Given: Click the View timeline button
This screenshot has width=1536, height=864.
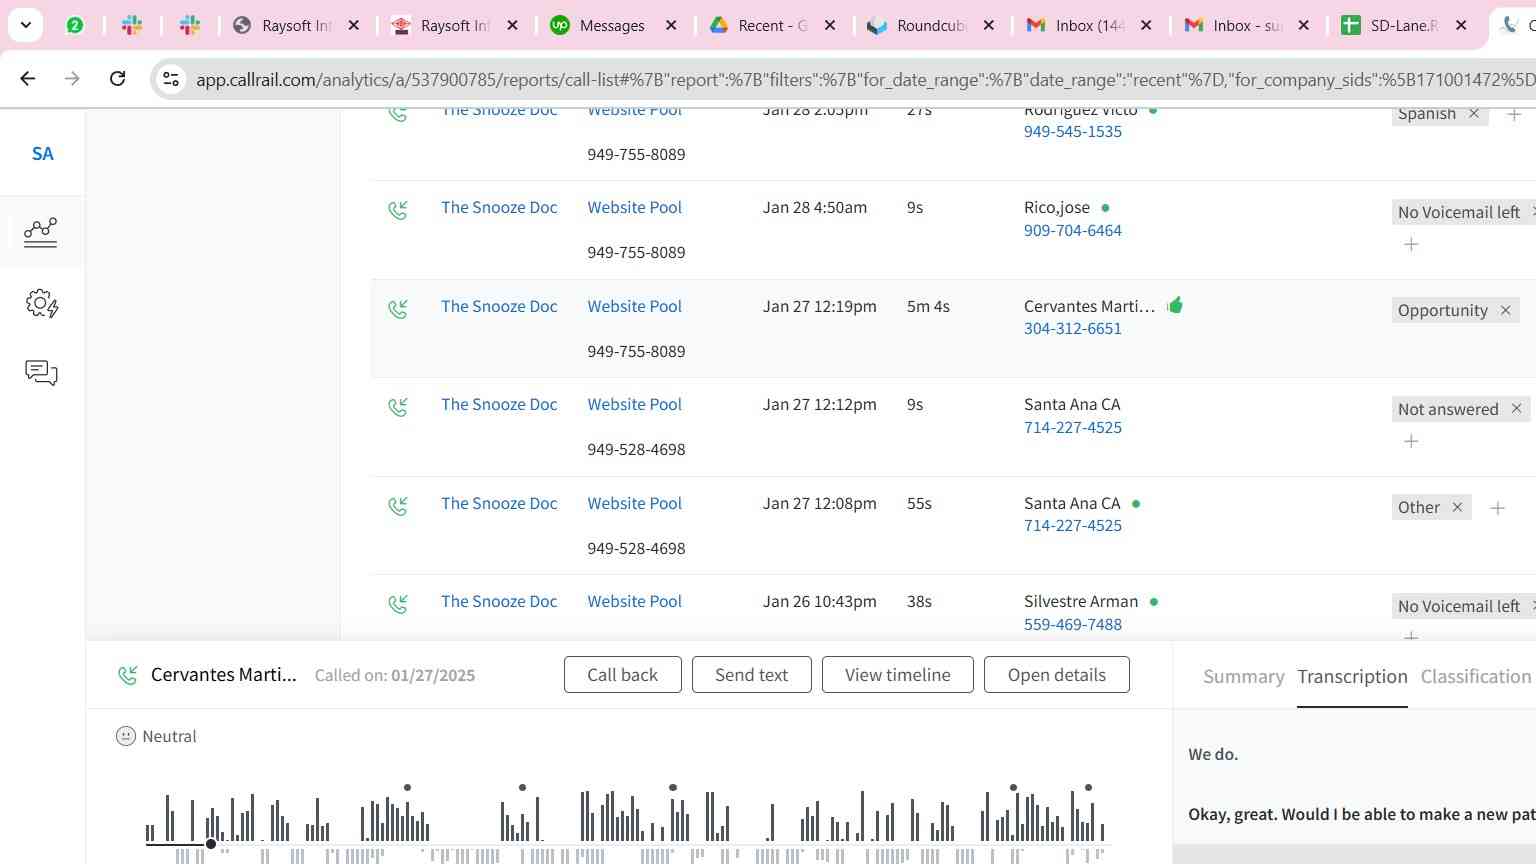Looking at the screenshot, I should click(x=897, y=675).
